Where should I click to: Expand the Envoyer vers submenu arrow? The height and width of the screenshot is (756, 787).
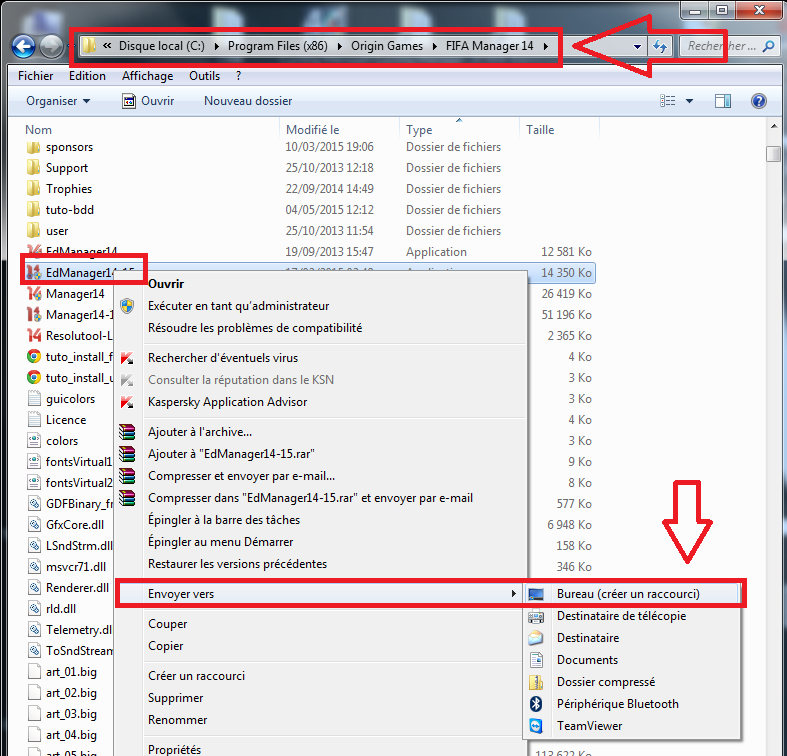coord(513,593)
